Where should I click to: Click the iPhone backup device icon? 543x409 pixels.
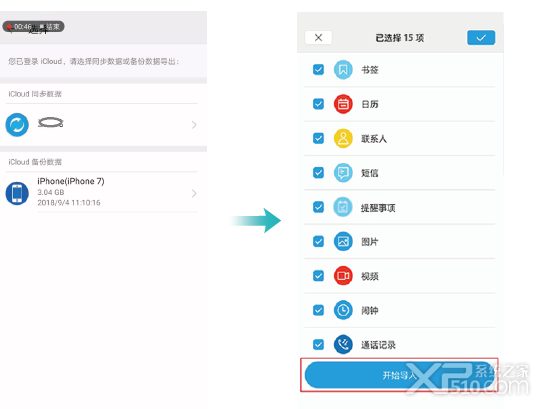pyautogui.click(x=17, y=193)
